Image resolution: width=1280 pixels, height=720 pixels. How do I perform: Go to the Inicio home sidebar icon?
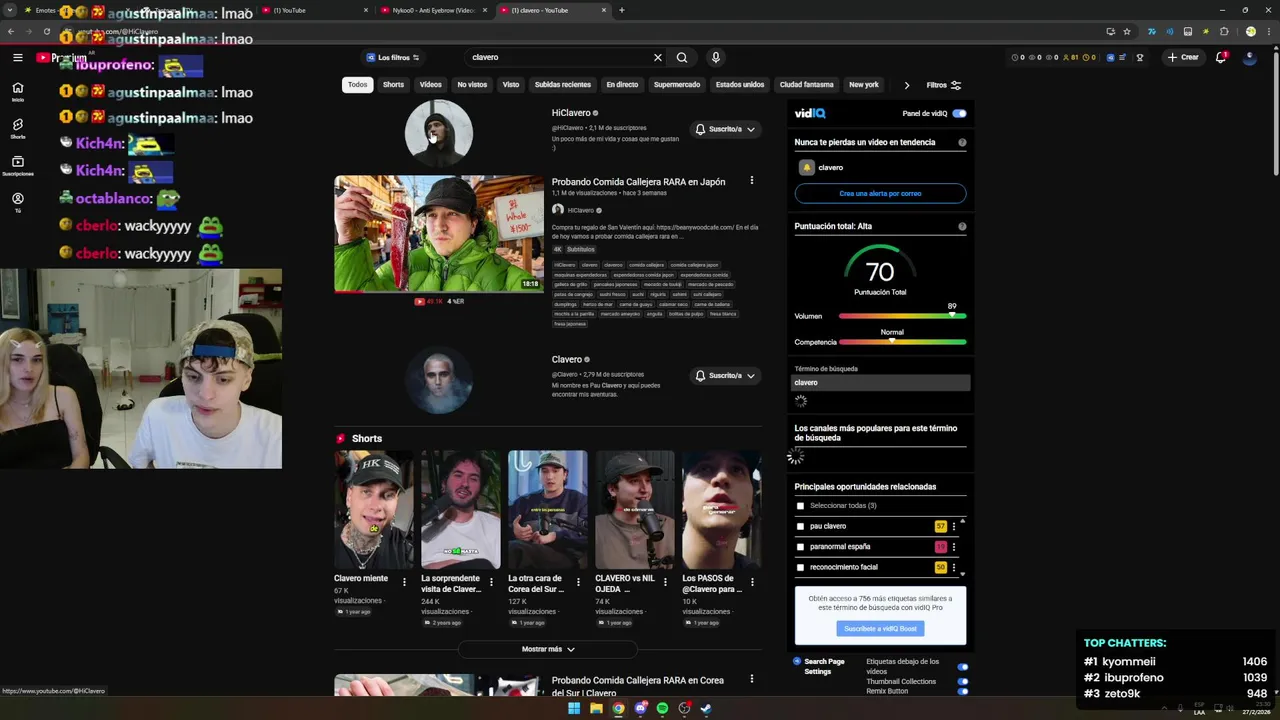point(18,91)
